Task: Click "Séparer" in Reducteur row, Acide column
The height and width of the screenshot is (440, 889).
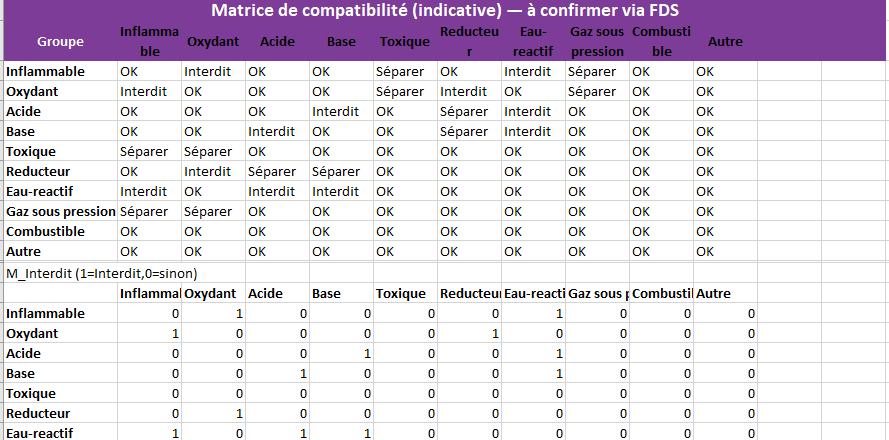Action: pos(272,172)
